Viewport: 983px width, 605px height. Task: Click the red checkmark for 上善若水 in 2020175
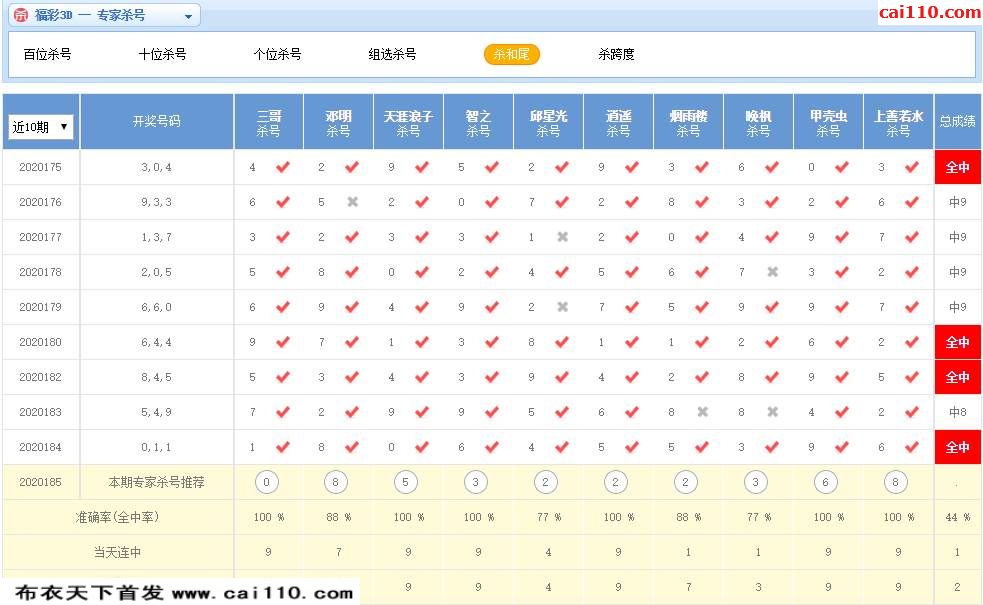[x=912, y=167]
